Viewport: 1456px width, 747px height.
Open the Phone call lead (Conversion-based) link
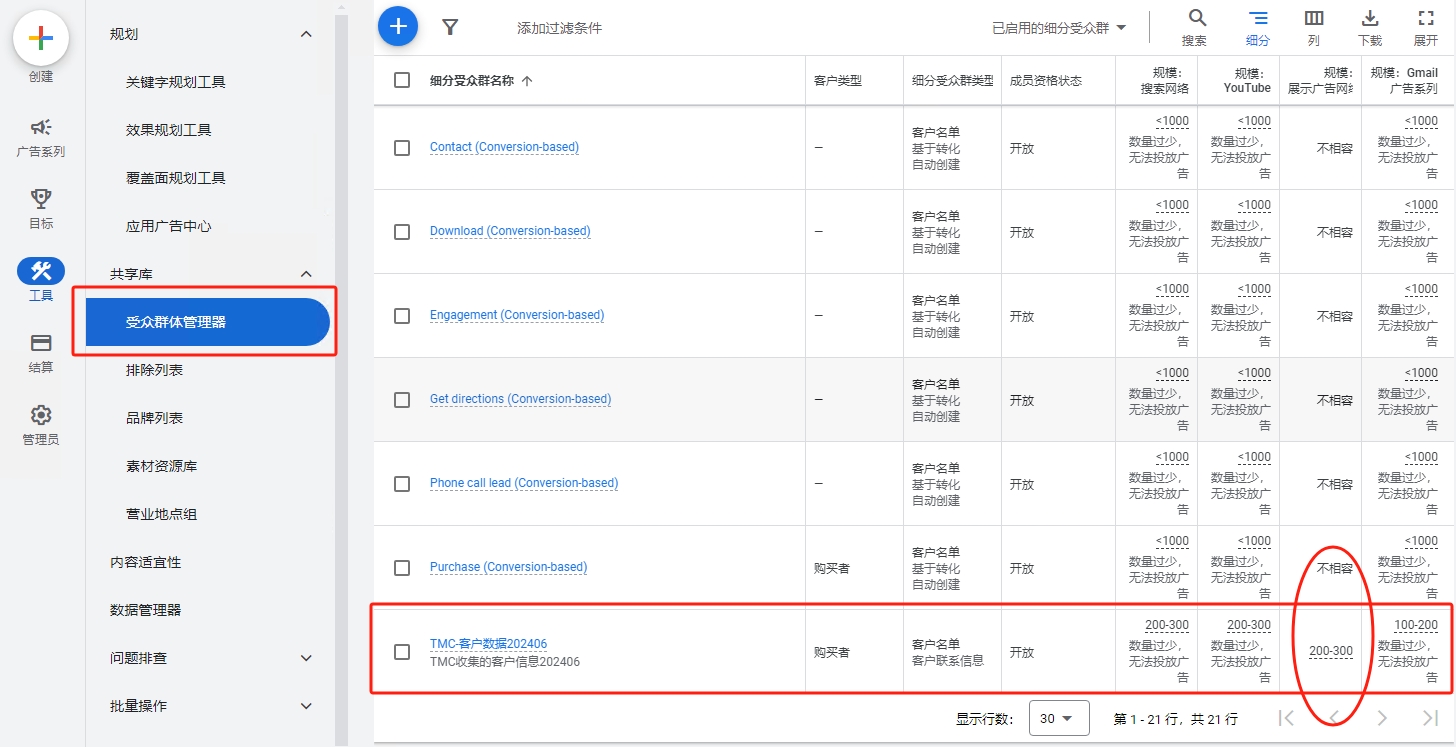click(x=524, y=483)
